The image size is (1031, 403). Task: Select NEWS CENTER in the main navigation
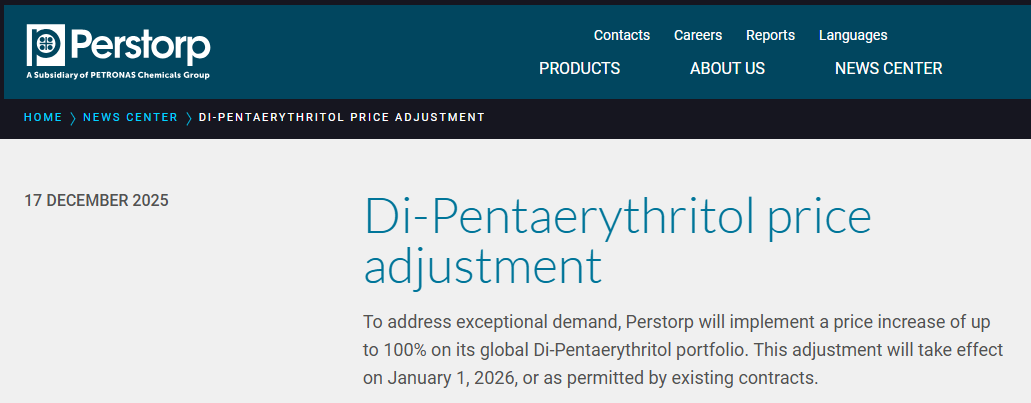tap(888, 69)
